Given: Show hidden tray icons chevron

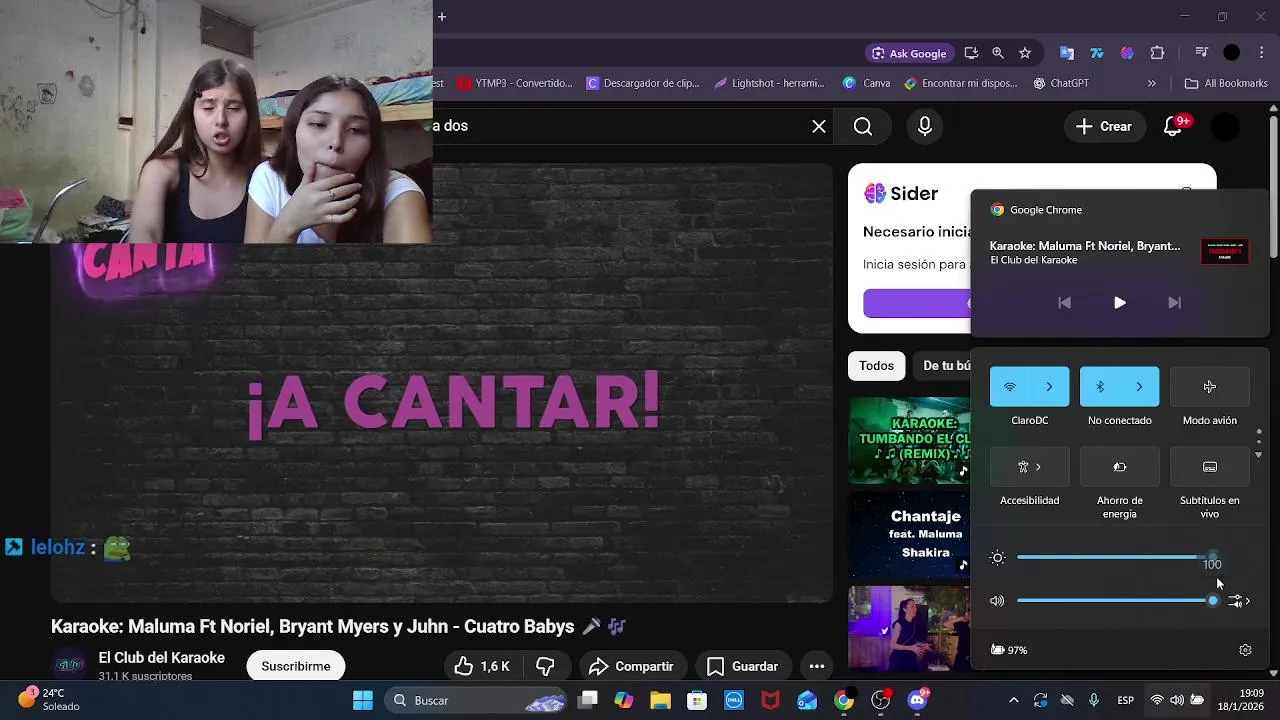Looking at the screenshot, I should tap(1013, 700).
